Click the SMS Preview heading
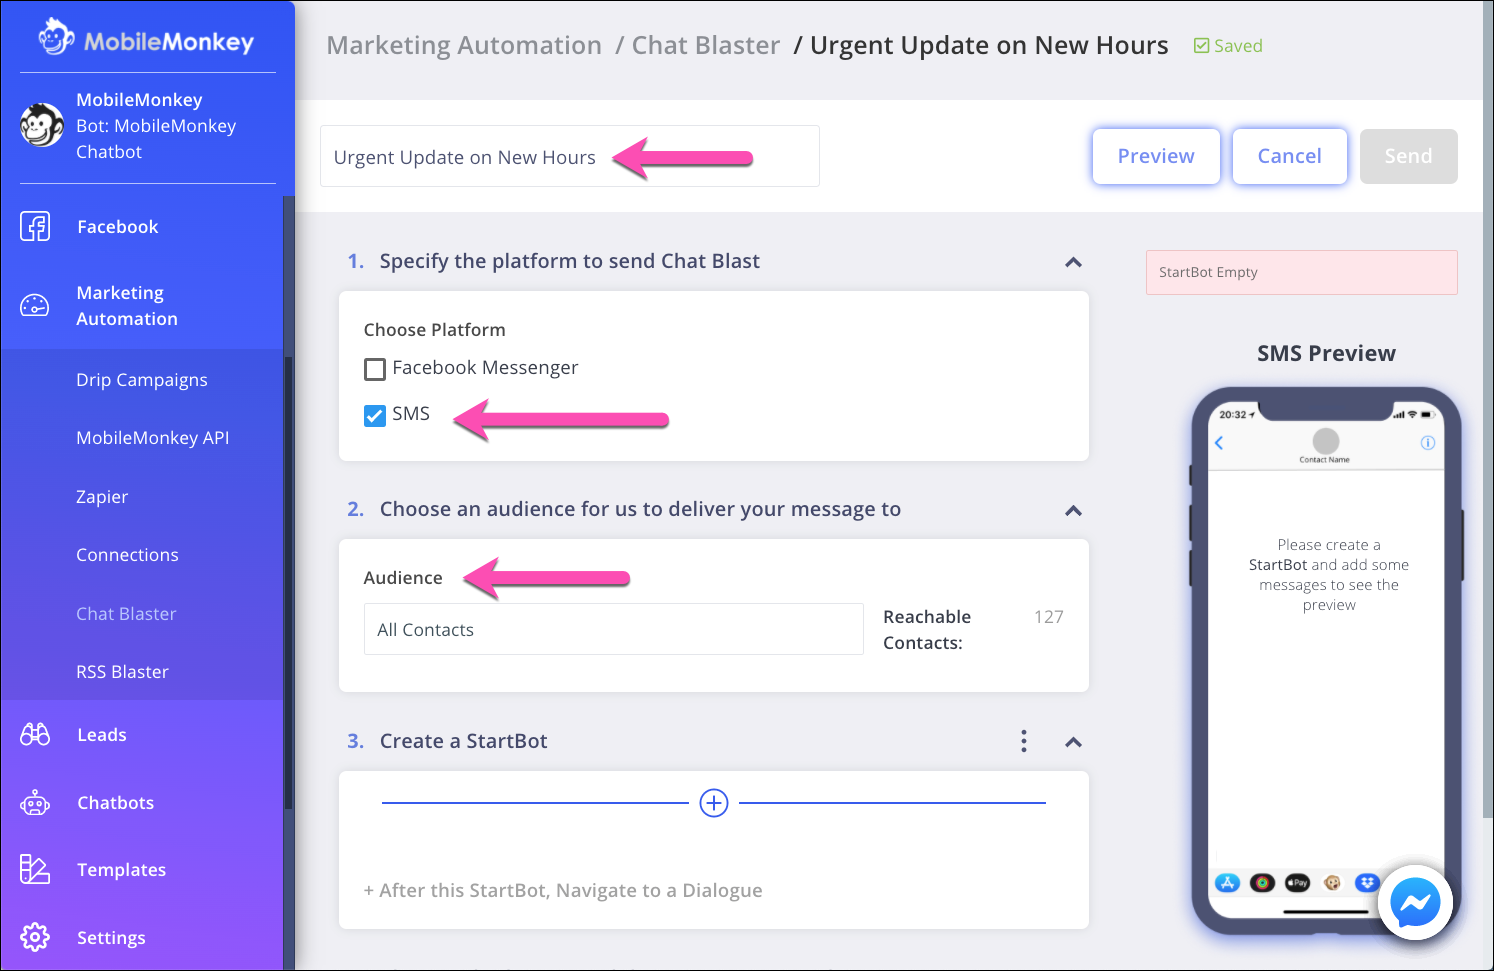 (x=1326, y=353)
